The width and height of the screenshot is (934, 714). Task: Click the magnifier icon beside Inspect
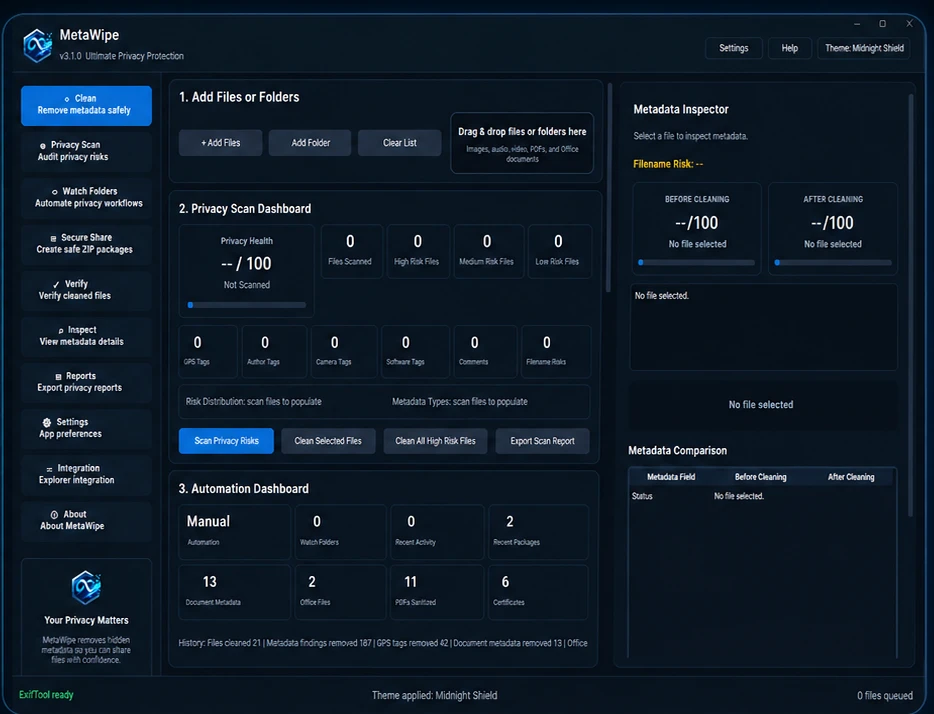(61, 331)
